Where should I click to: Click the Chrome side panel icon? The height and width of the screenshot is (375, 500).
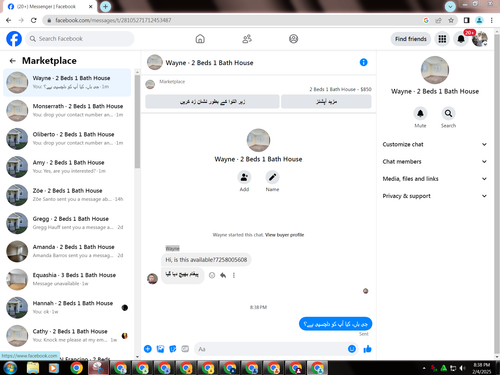coord(466,20)
